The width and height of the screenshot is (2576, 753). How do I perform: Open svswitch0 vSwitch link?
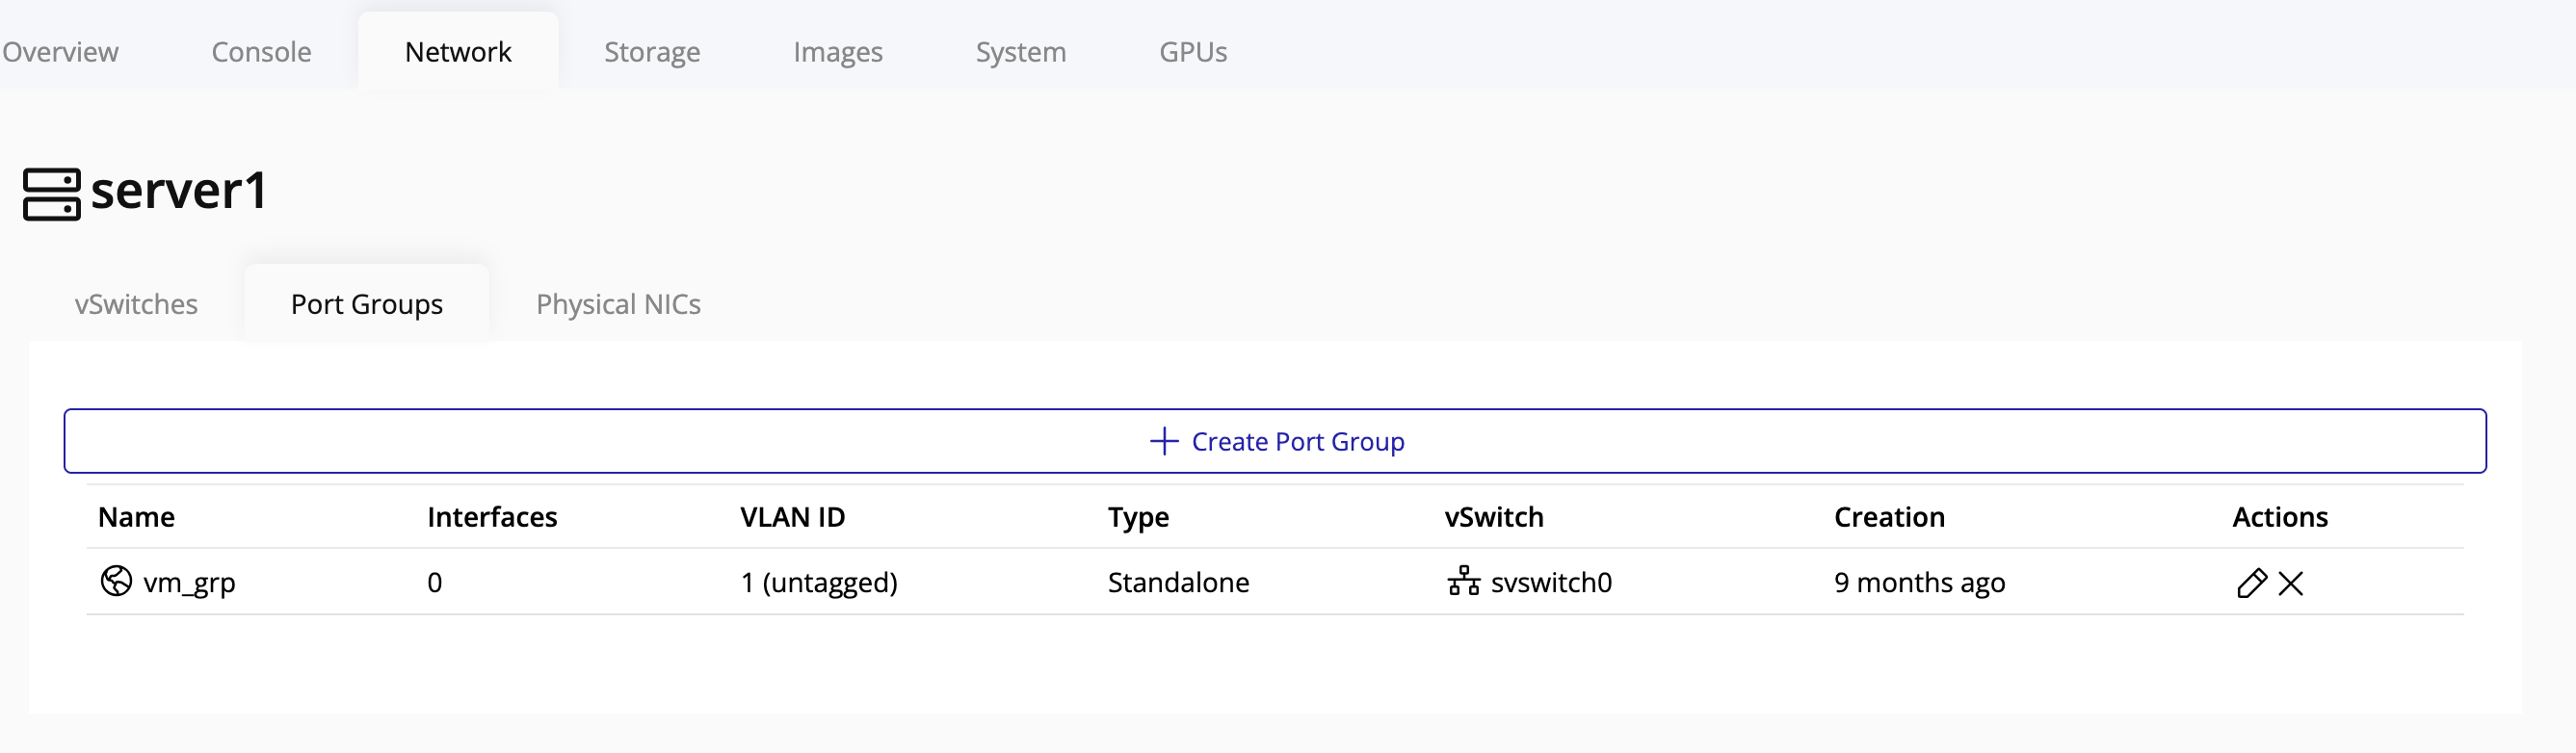(1551, 582)
